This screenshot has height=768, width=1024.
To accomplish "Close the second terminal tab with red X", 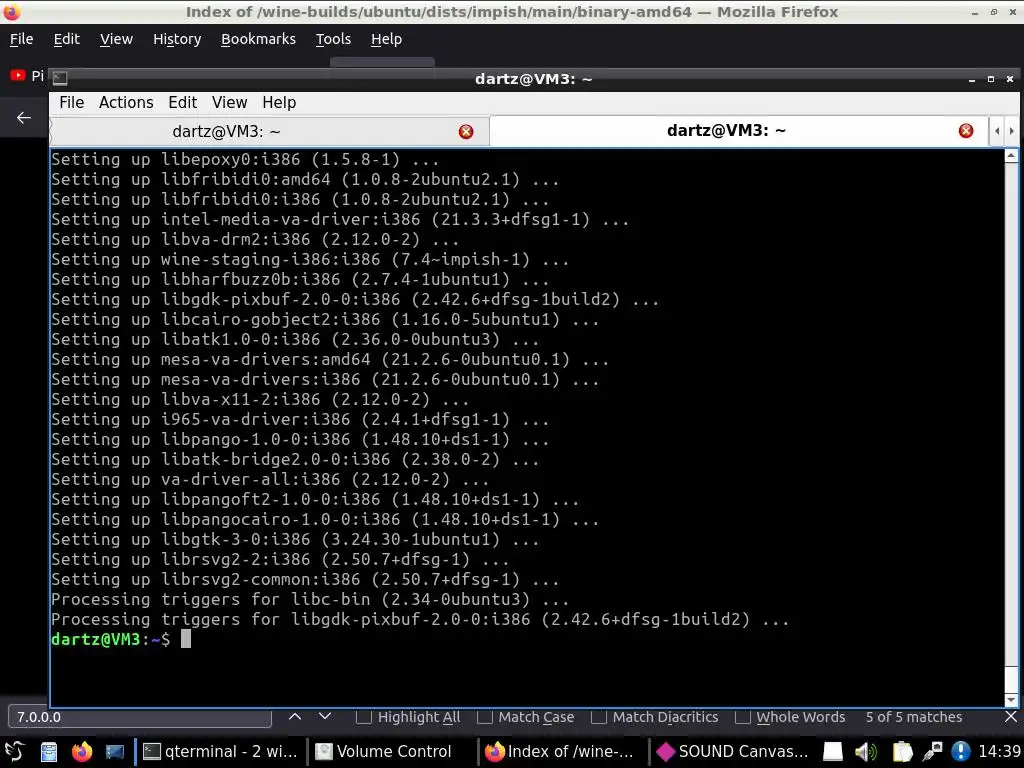I will [x=966, y=131].
